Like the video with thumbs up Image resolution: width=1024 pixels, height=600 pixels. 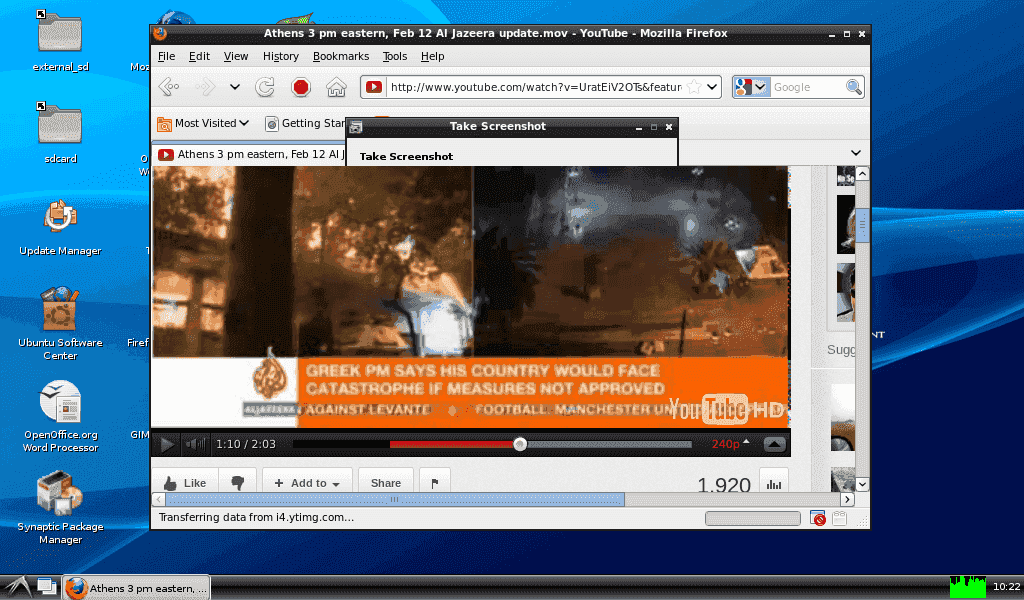click(x=185, y=483)
